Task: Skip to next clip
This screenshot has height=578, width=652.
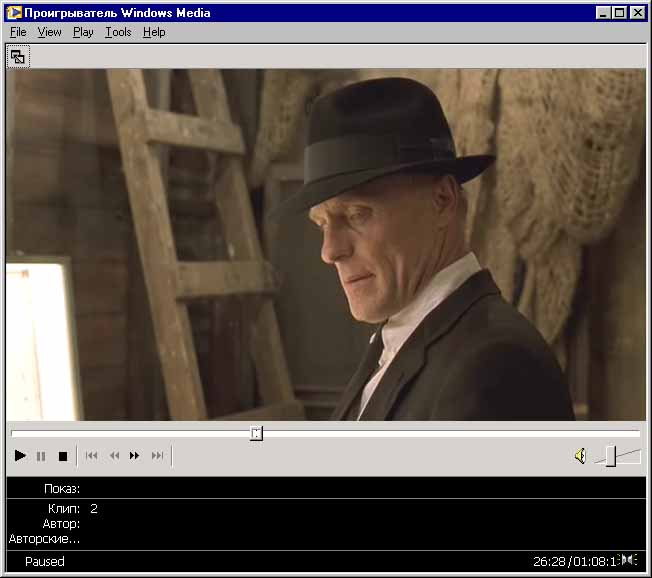Action: pos(157,456)
